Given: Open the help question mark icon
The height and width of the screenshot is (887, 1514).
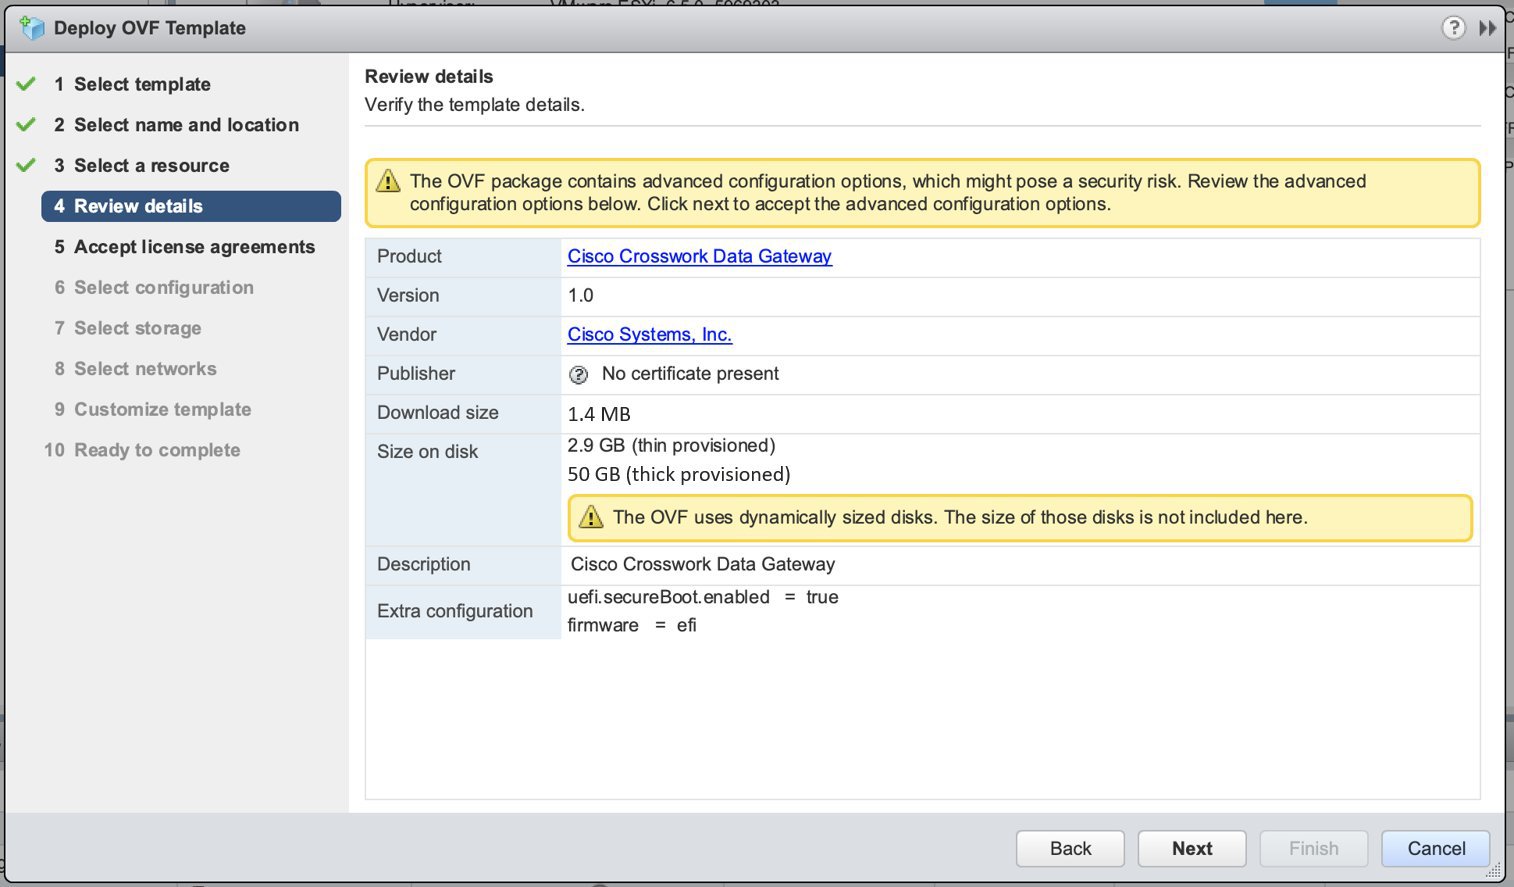Looking at the screenshot, I should (1453, 27).
